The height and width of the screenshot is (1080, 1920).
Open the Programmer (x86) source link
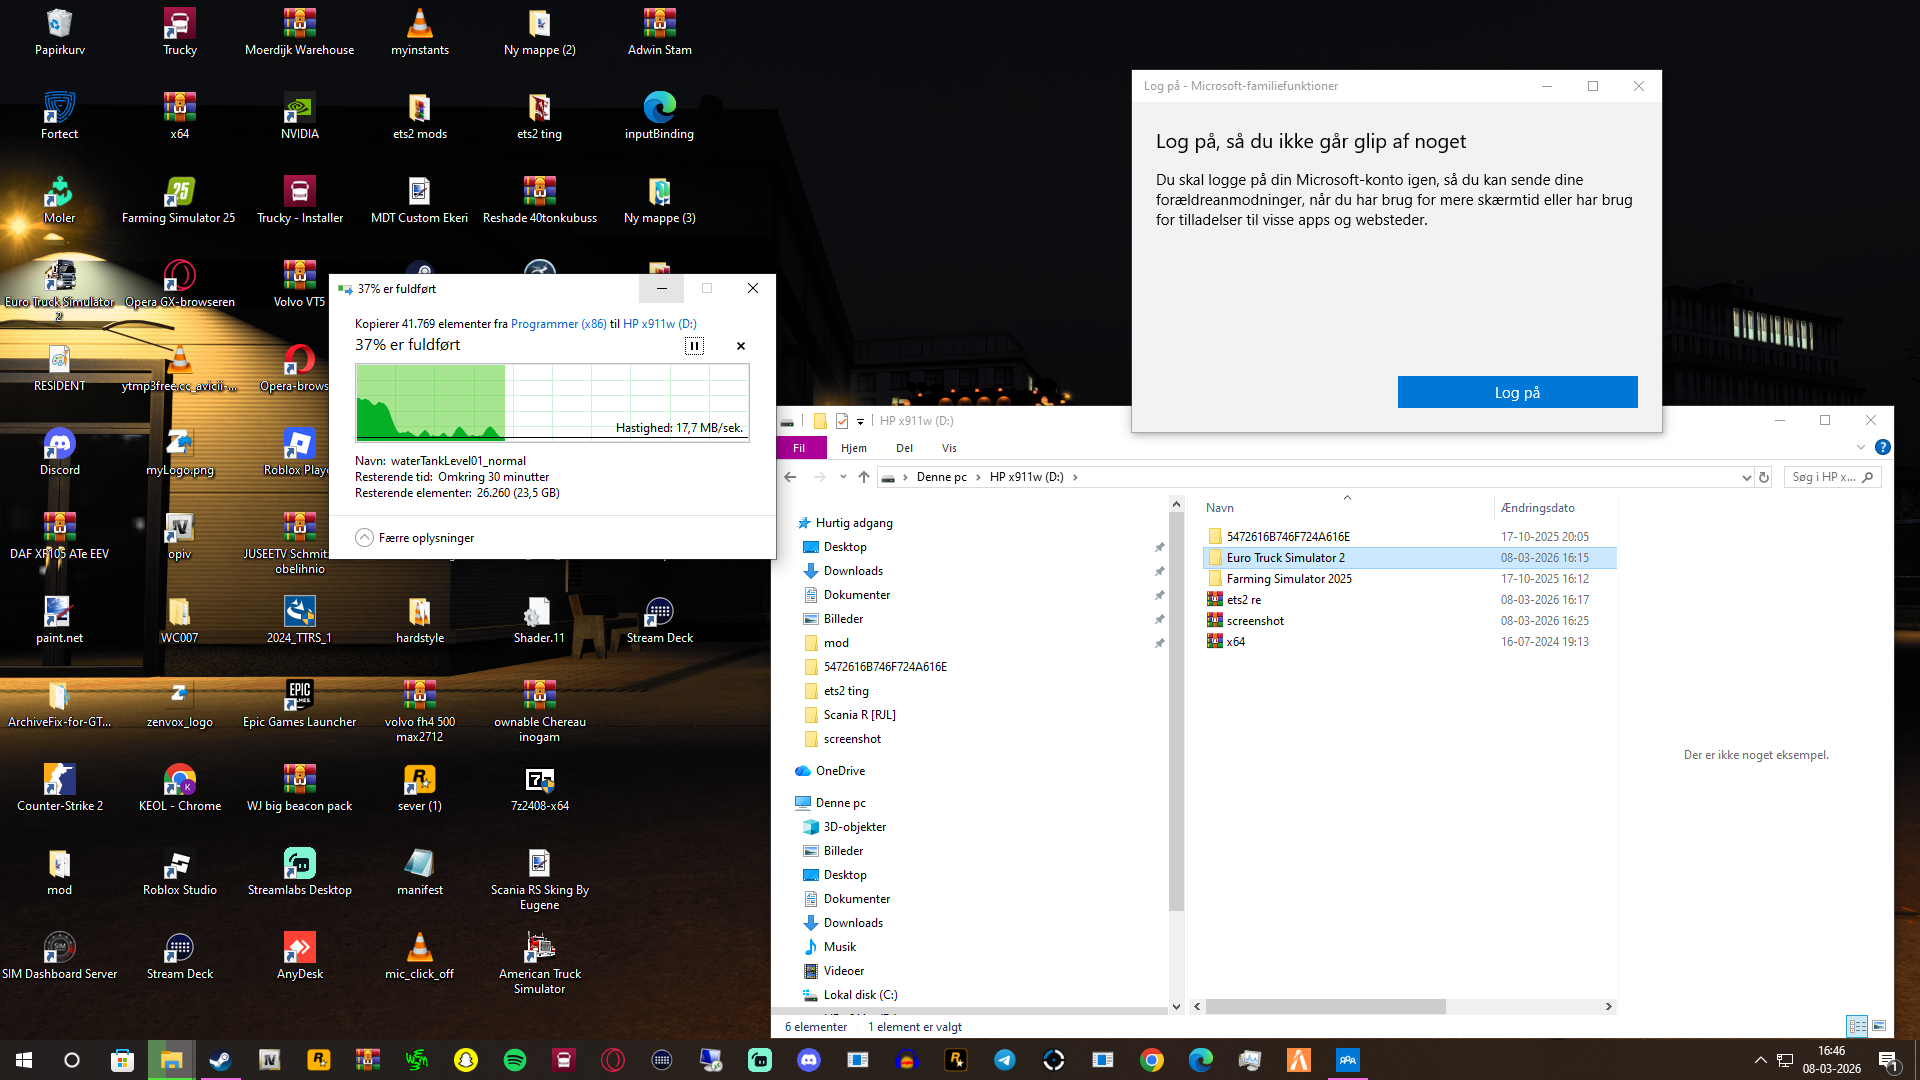click(558, 324)
